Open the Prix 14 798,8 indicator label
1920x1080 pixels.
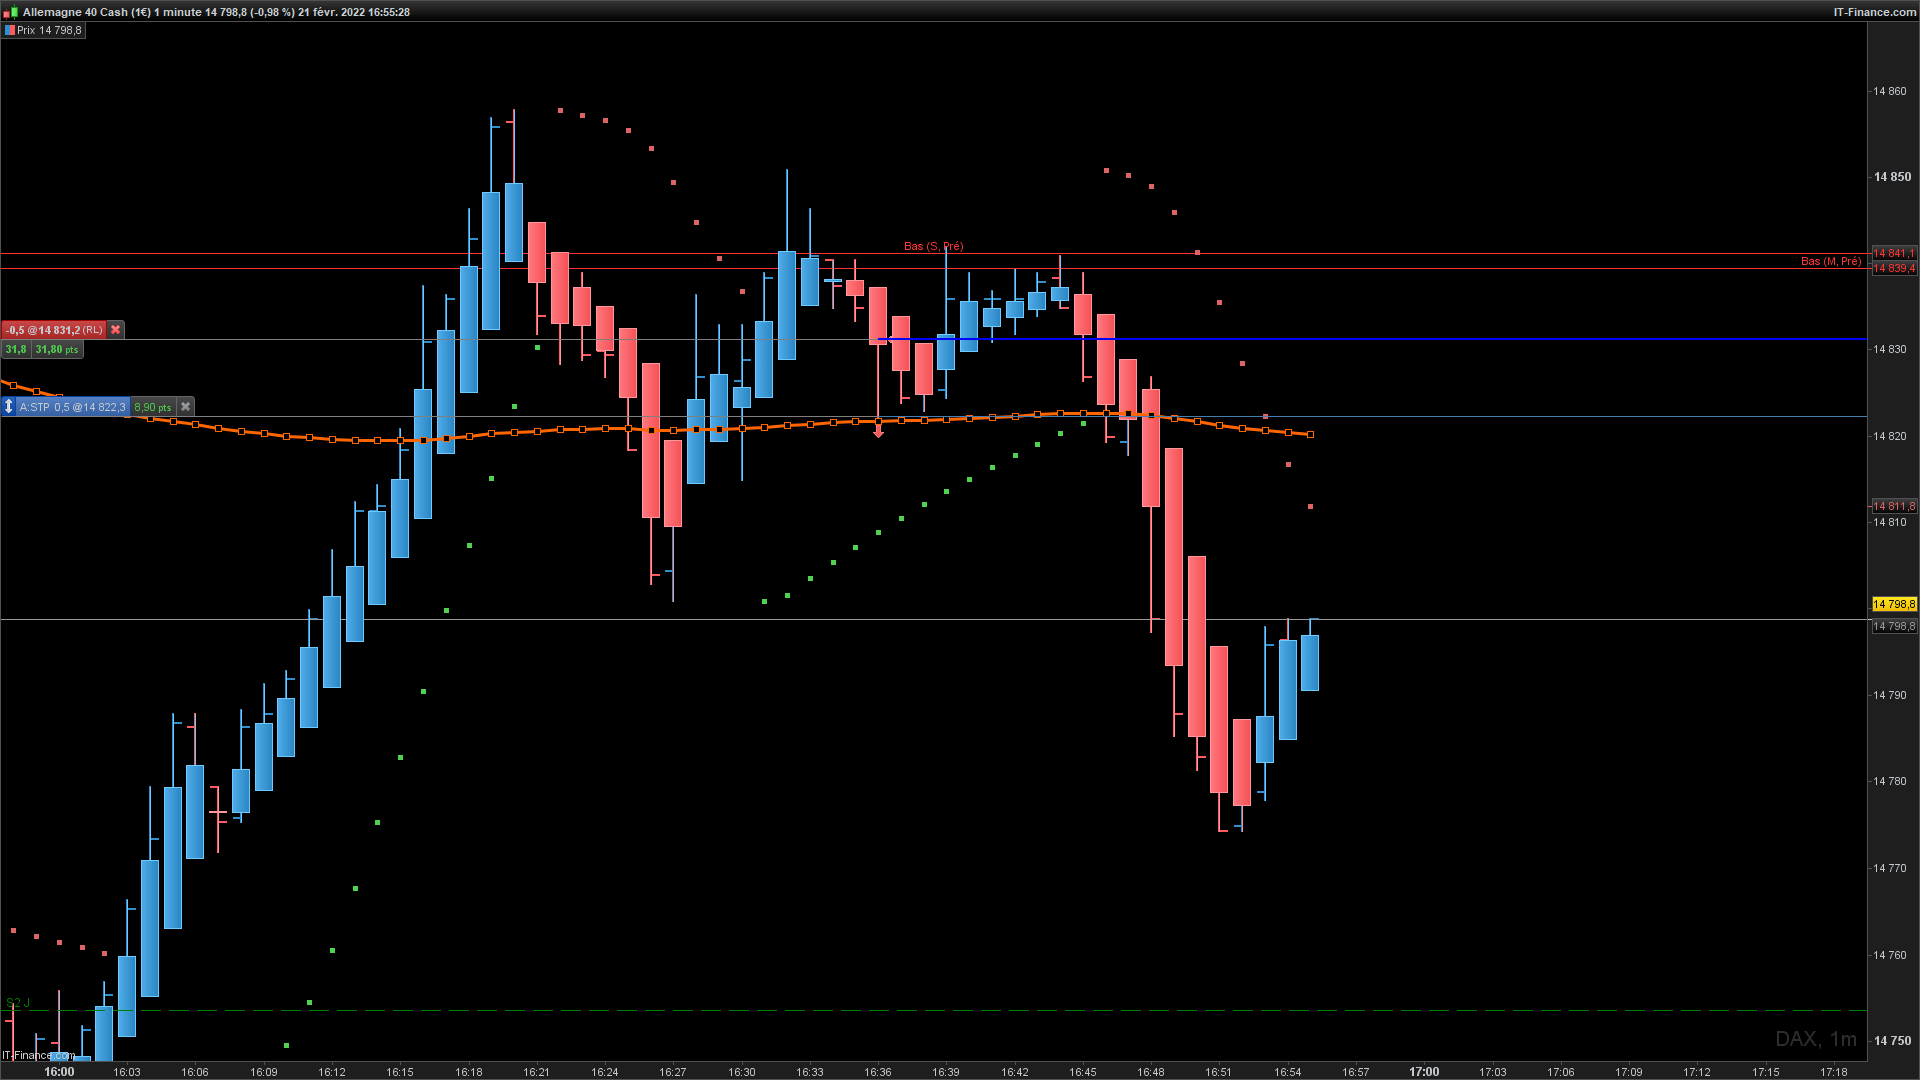49,30
